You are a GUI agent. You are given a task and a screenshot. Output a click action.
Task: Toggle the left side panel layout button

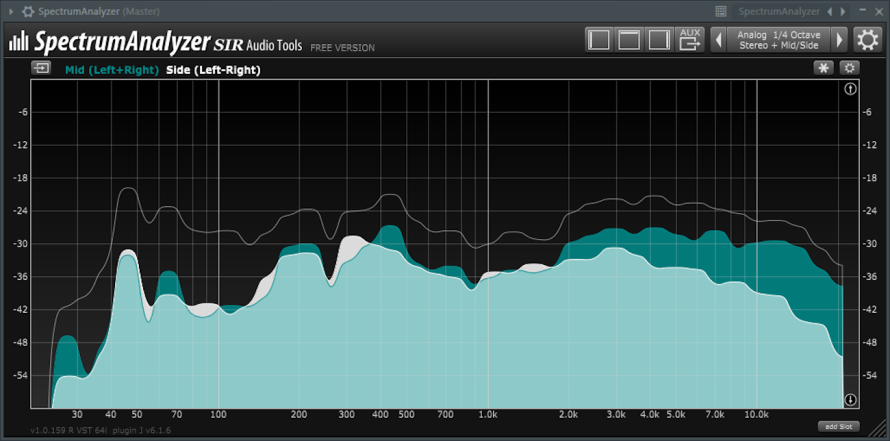599,40
